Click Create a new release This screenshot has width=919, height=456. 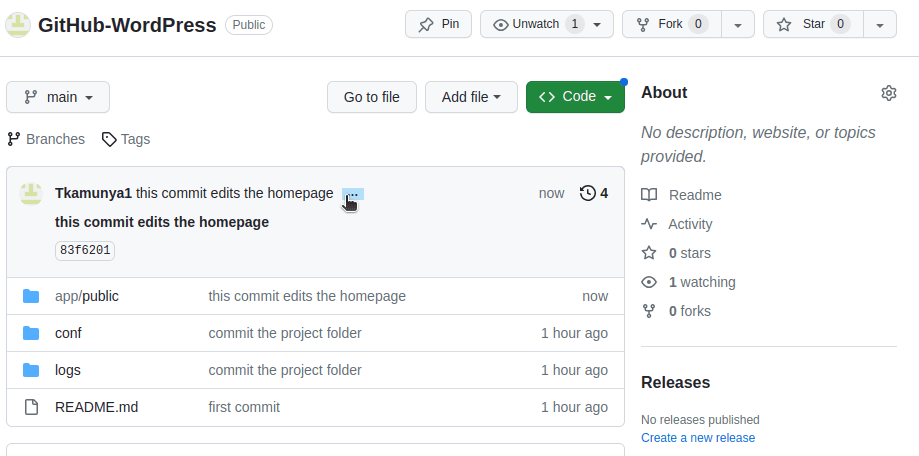[x=698, y=438]
